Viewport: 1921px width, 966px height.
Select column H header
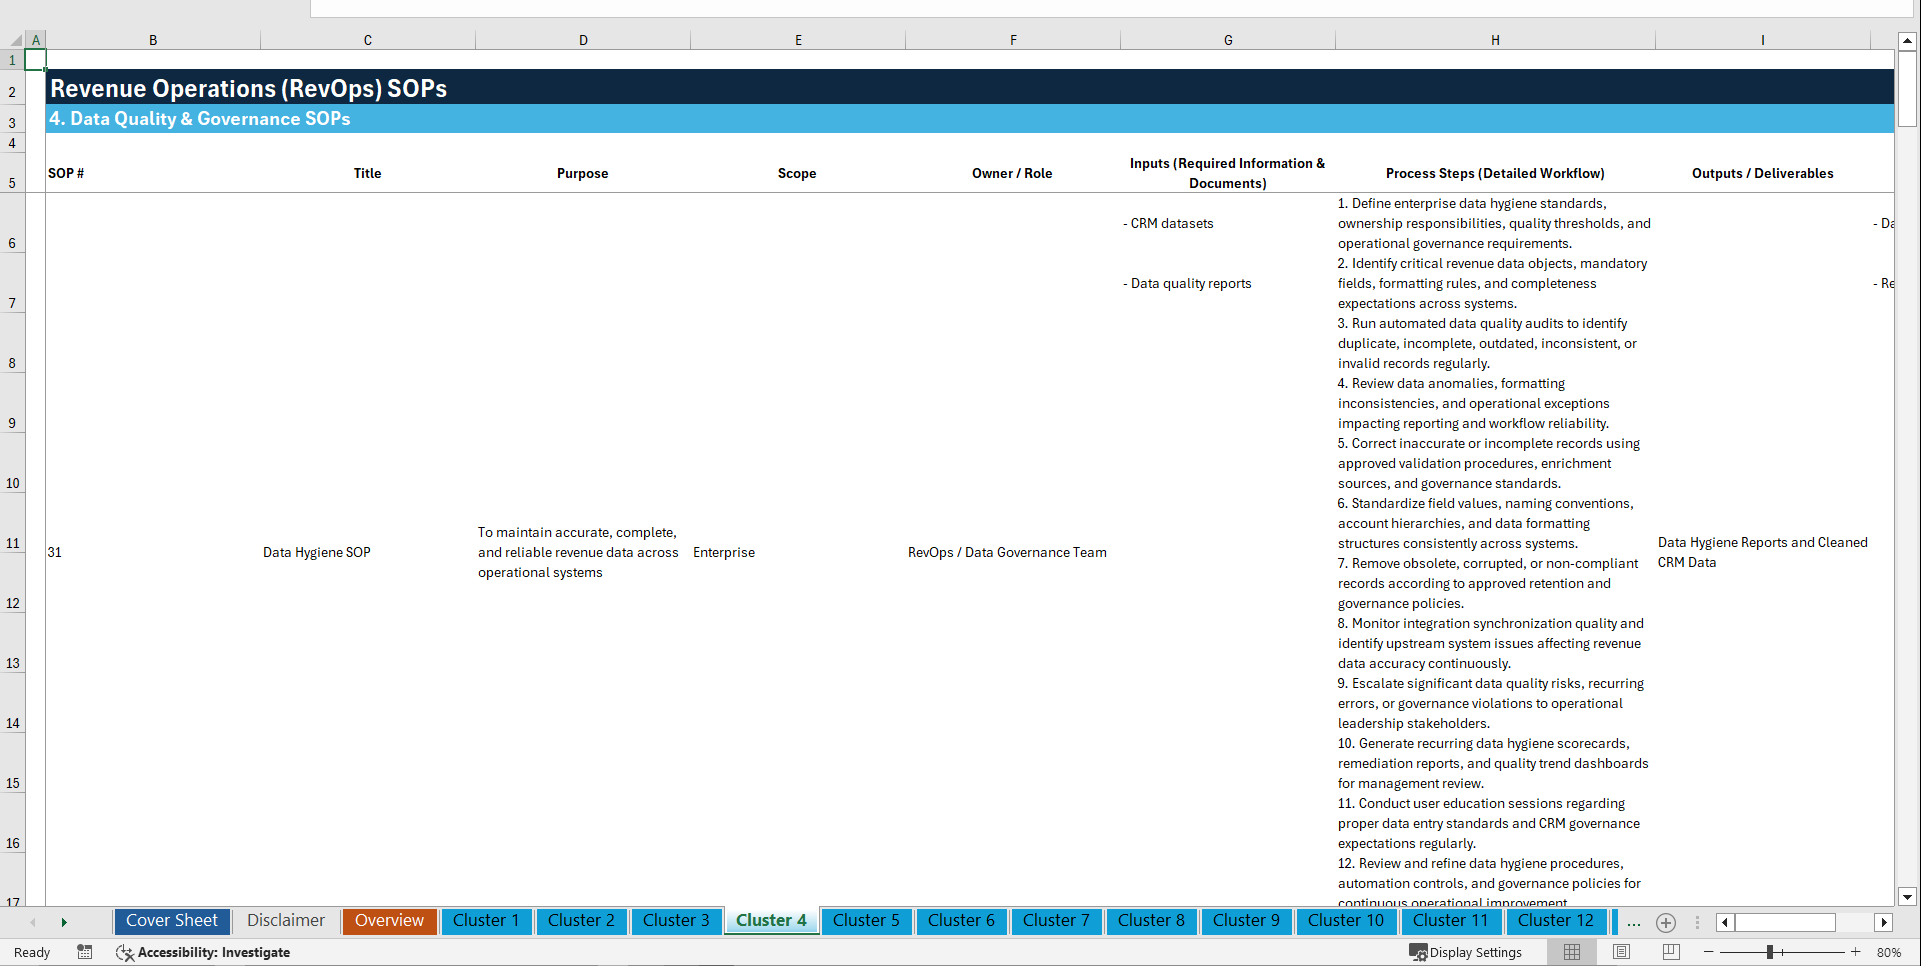click(1495, 40)
